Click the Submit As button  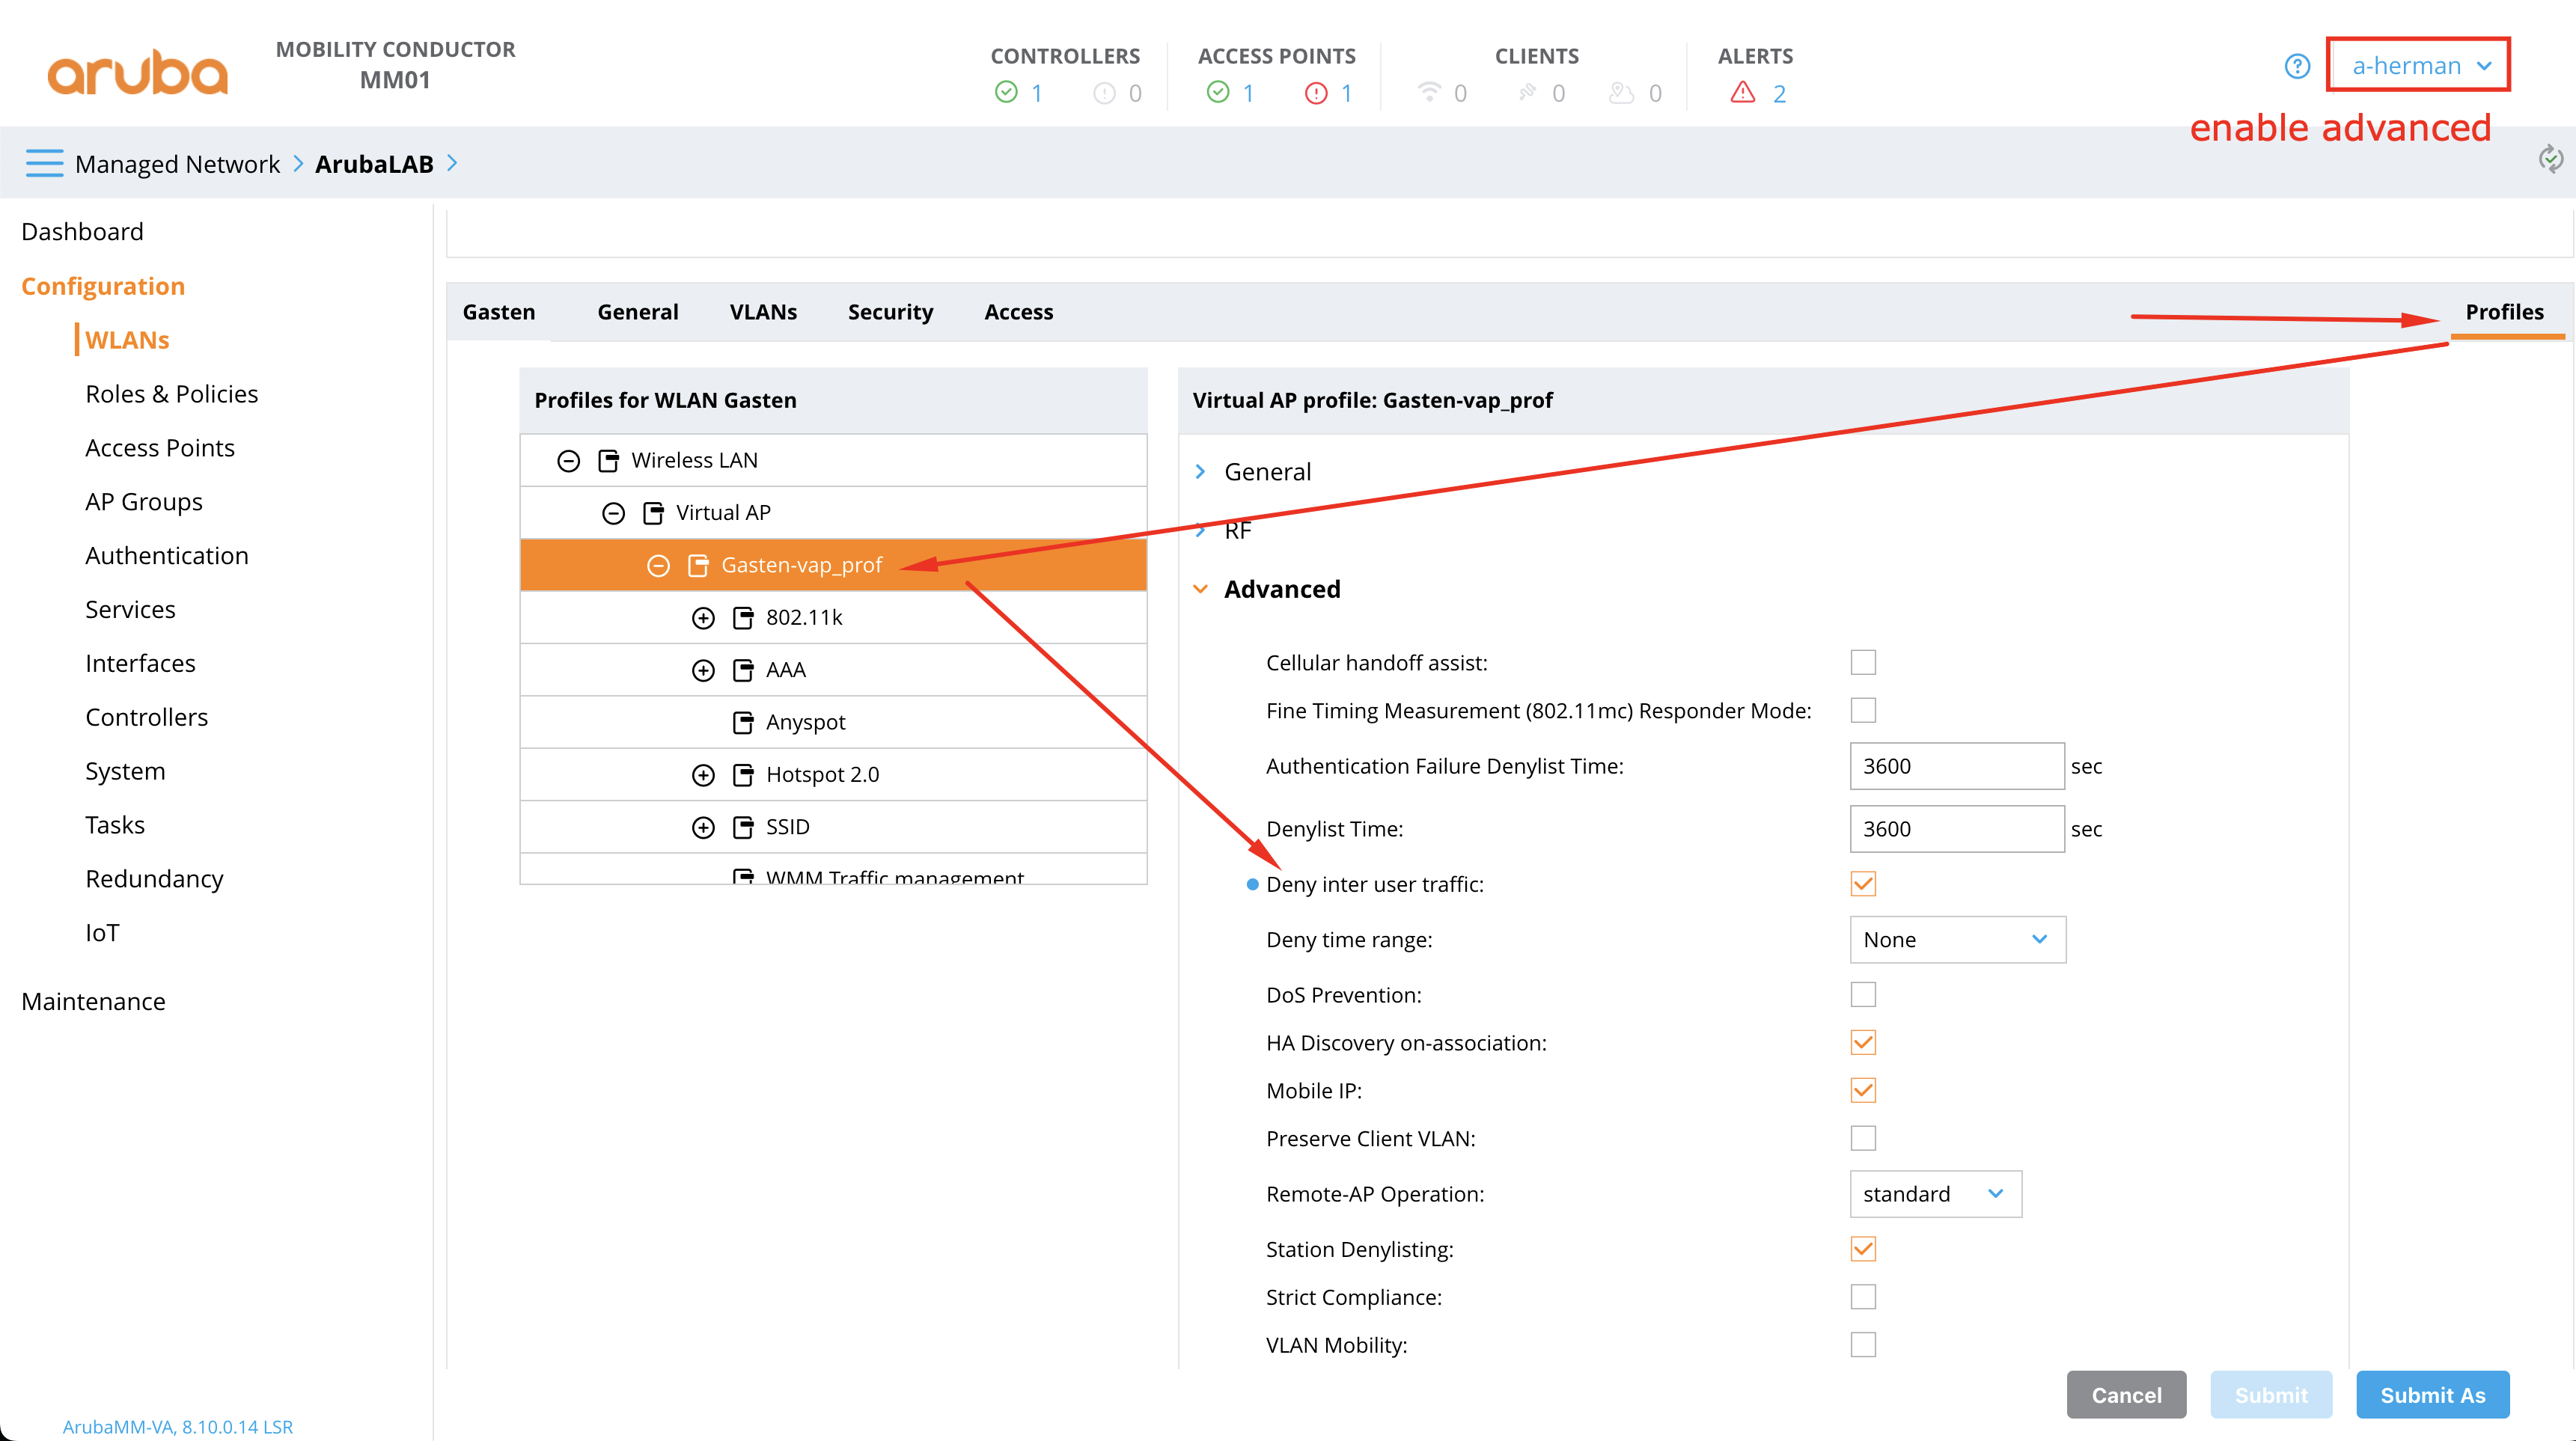pos(2432,1395)
